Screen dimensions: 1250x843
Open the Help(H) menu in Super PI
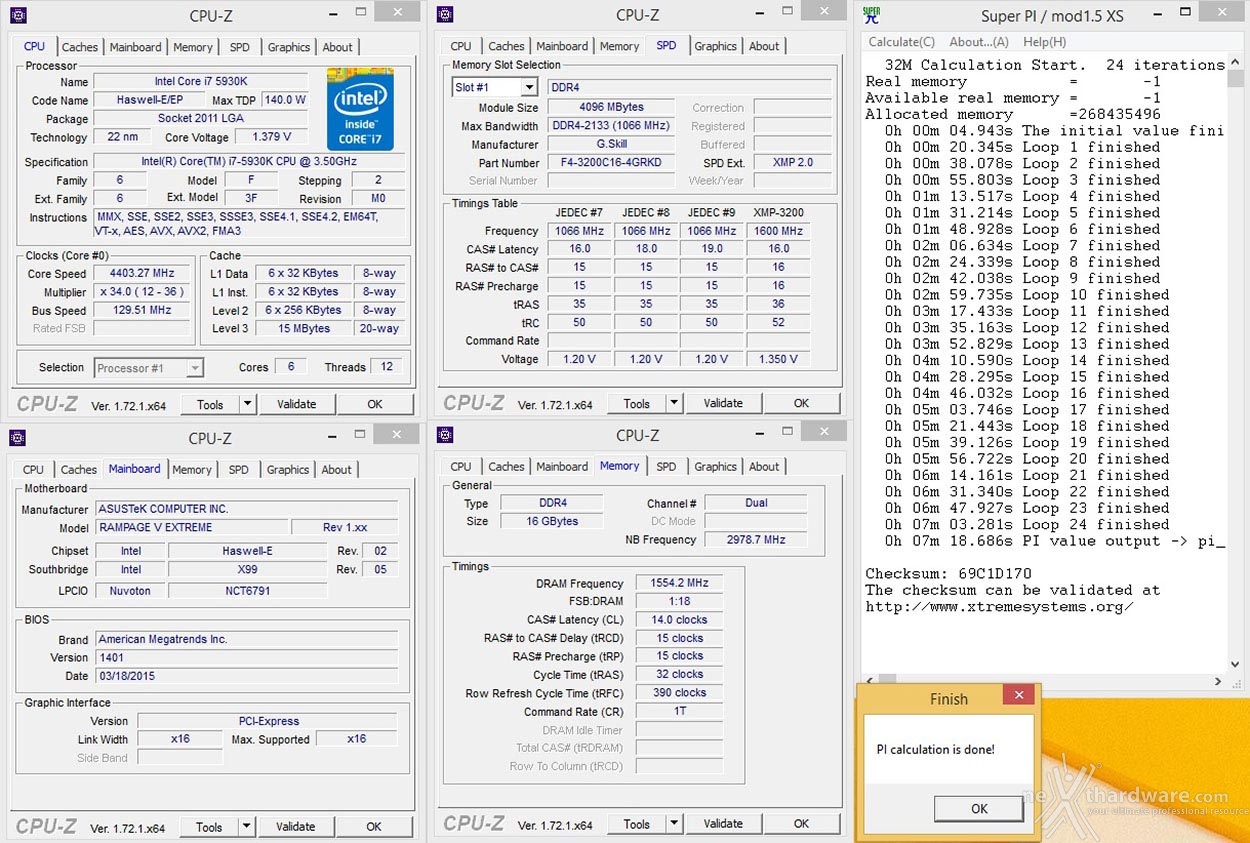[1045, 42]
